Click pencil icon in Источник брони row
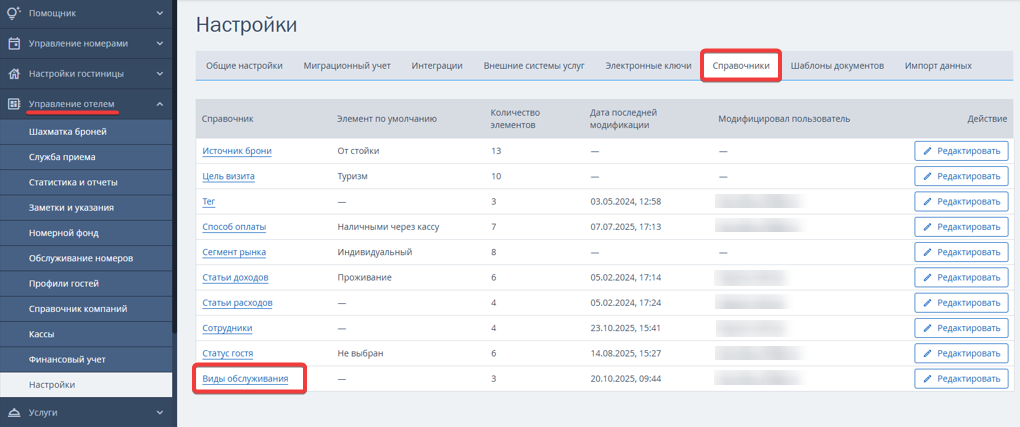 pos(928,151)
